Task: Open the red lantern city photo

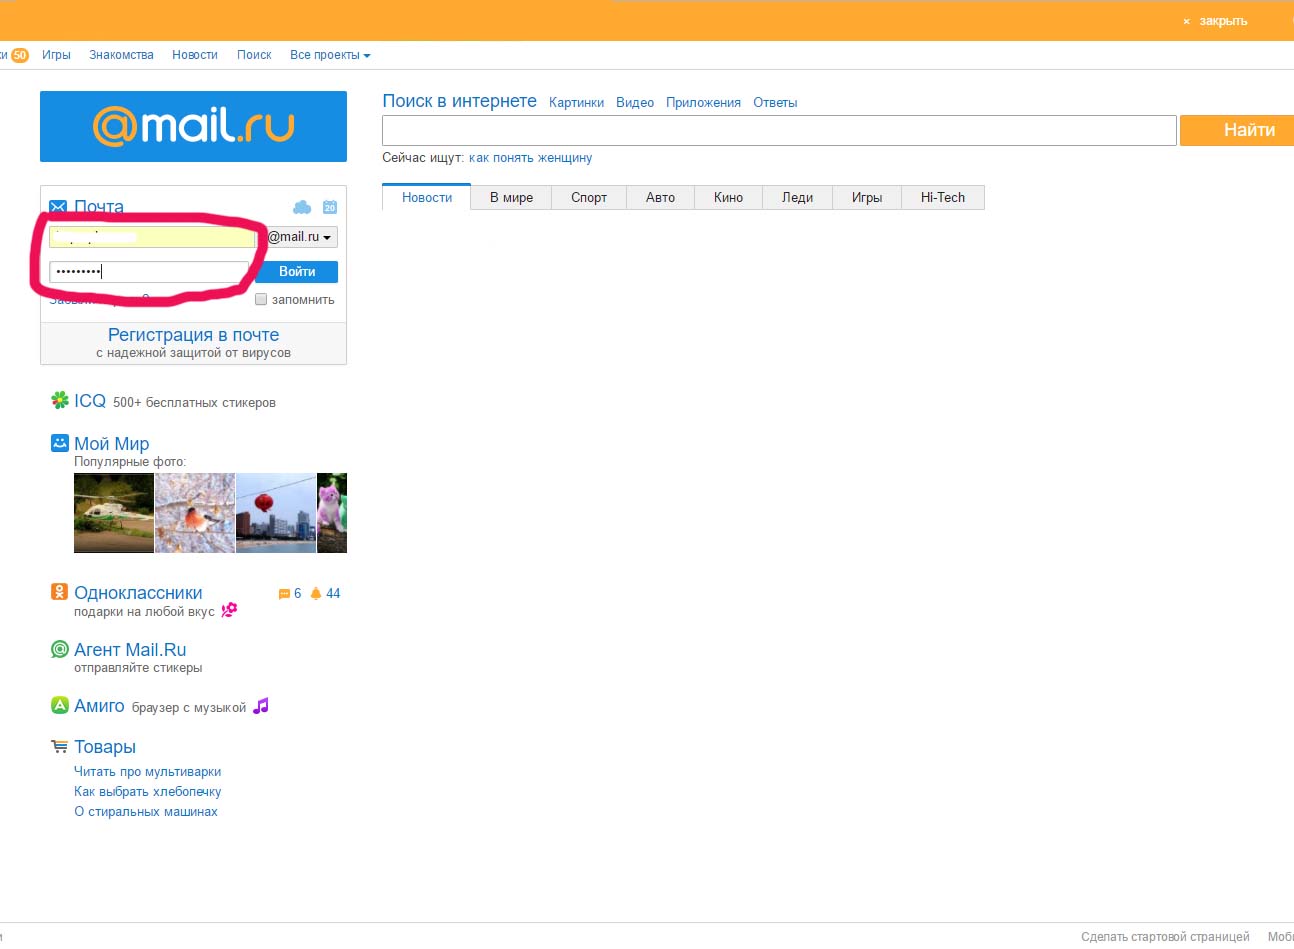Action: coord(276,513)
